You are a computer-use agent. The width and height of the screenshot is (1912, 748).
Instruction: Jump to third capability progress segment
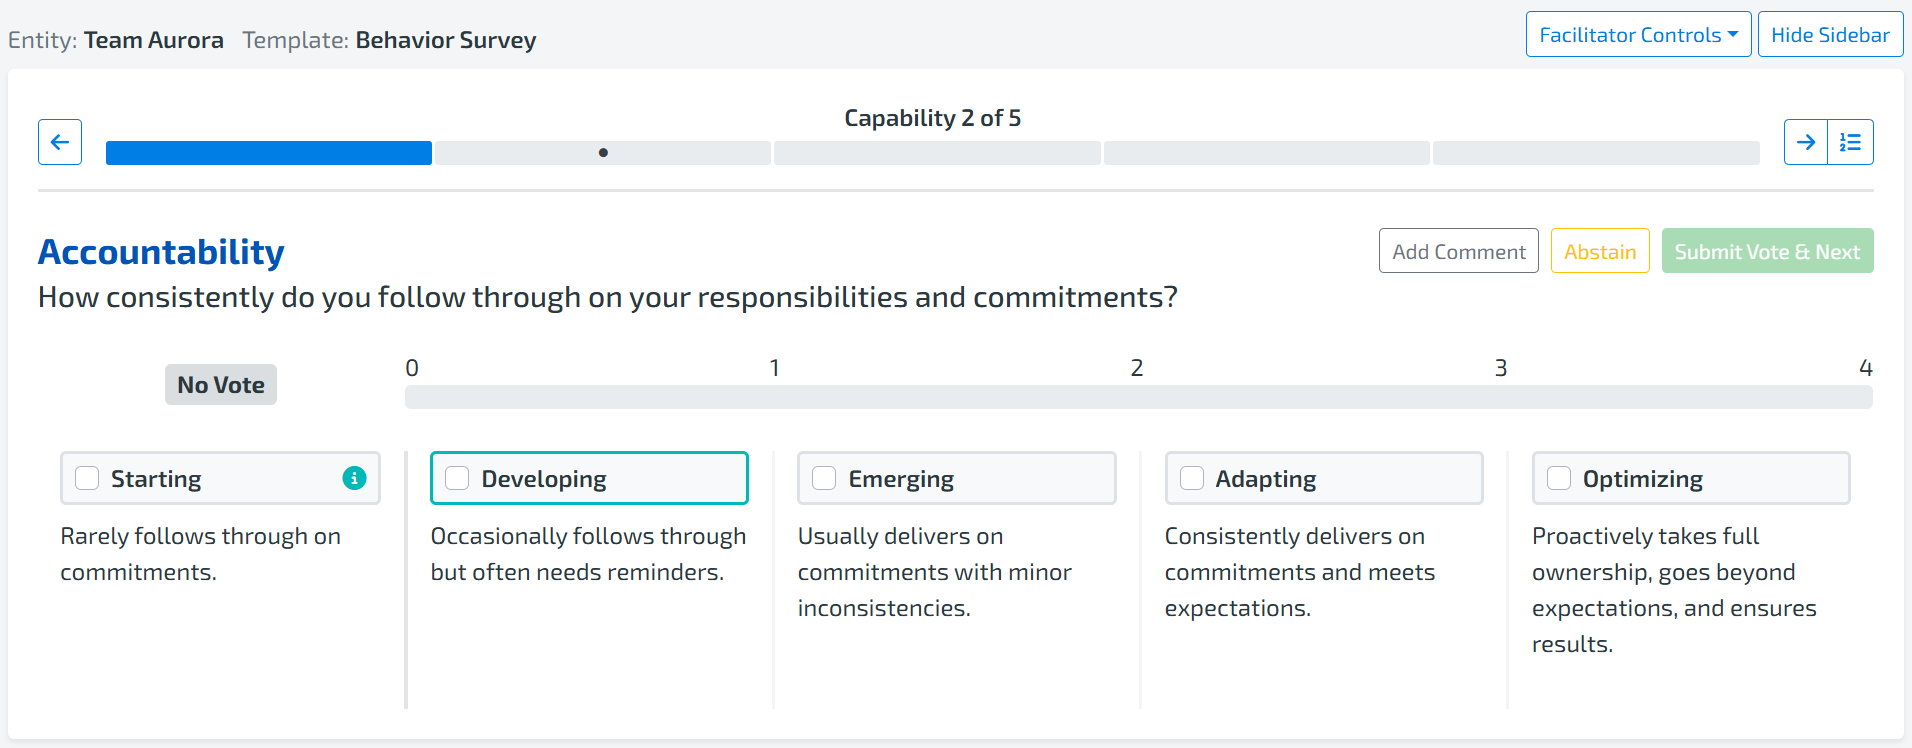point(937,153)
